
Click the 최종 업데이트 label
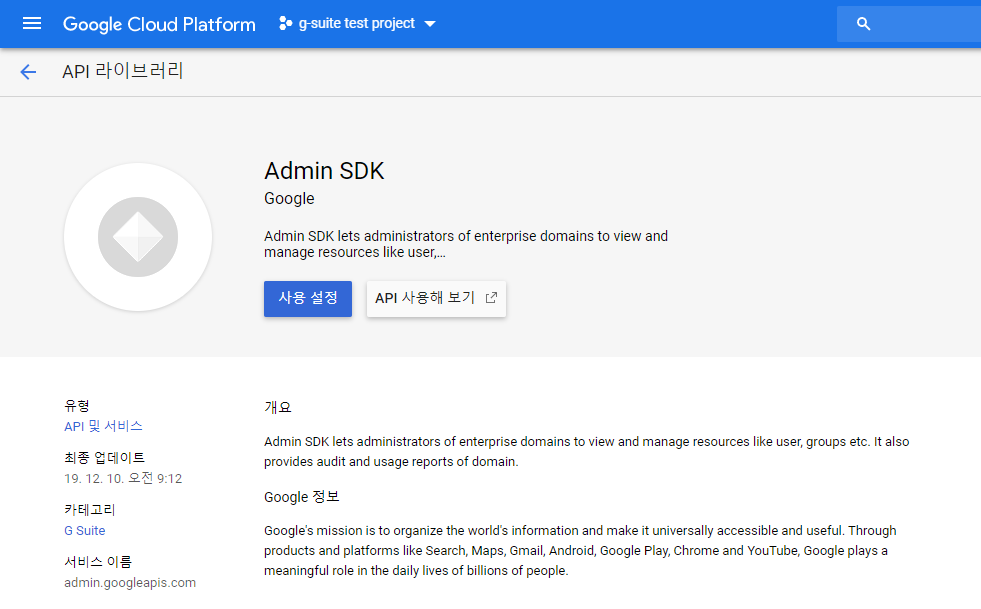(104, 458)
